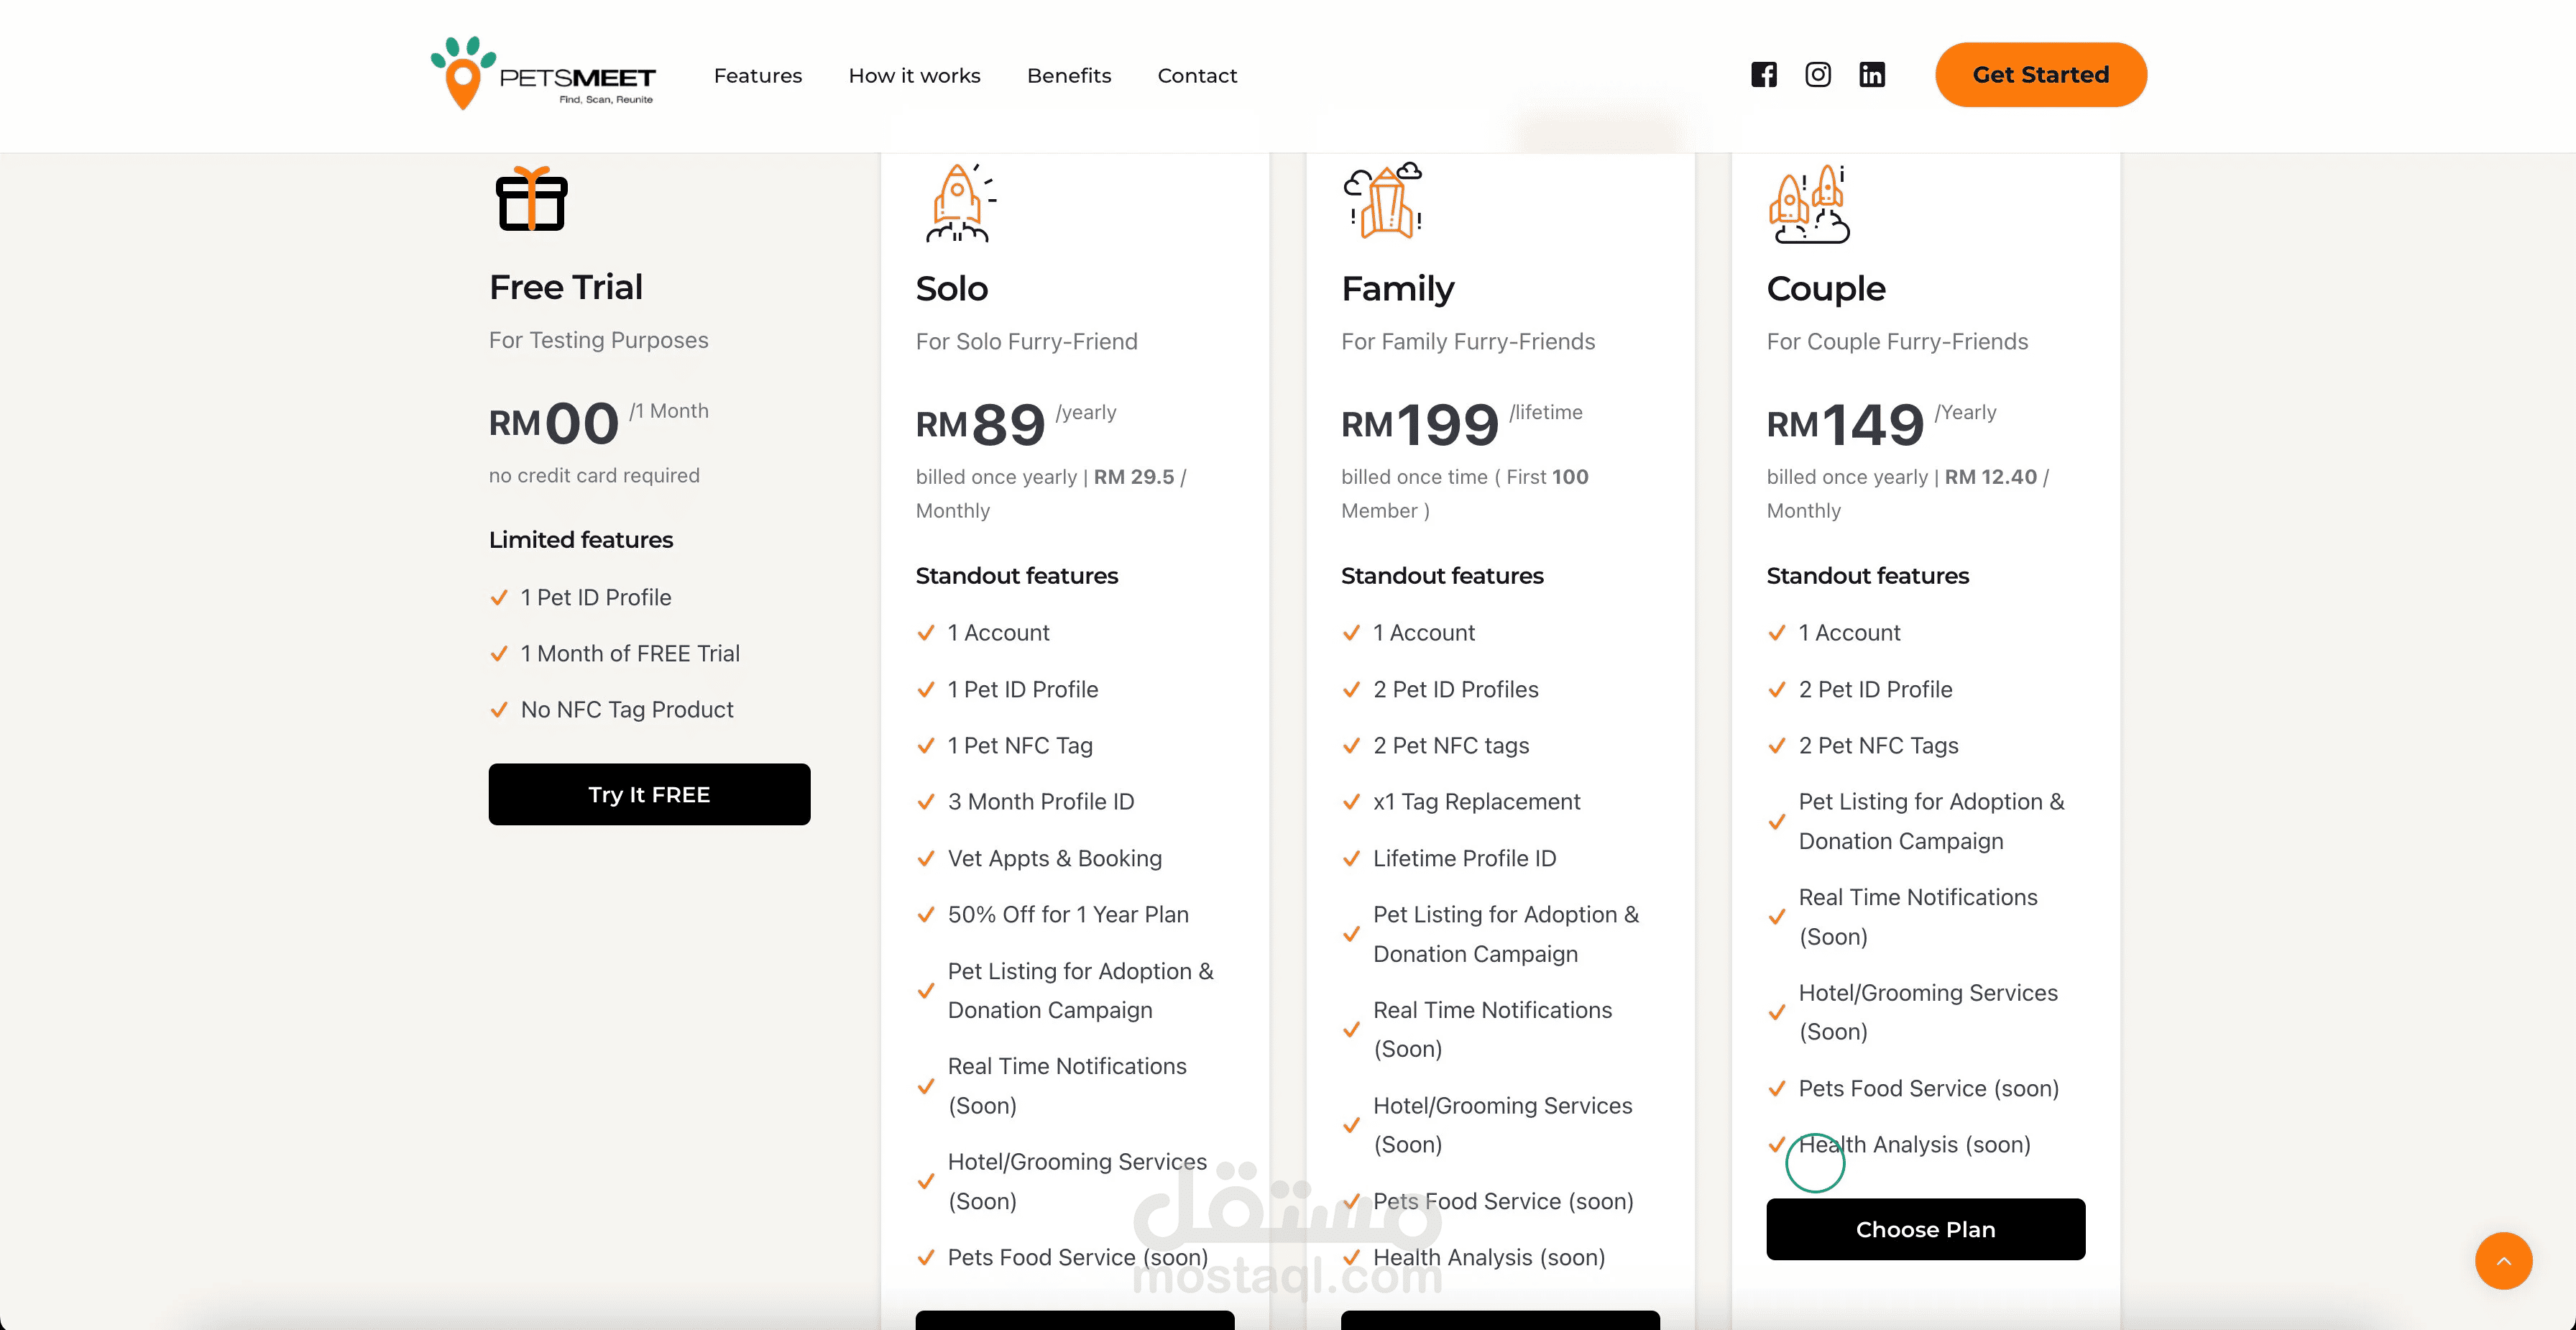Open the LinkedIn social icon

tap(1871, 75)
